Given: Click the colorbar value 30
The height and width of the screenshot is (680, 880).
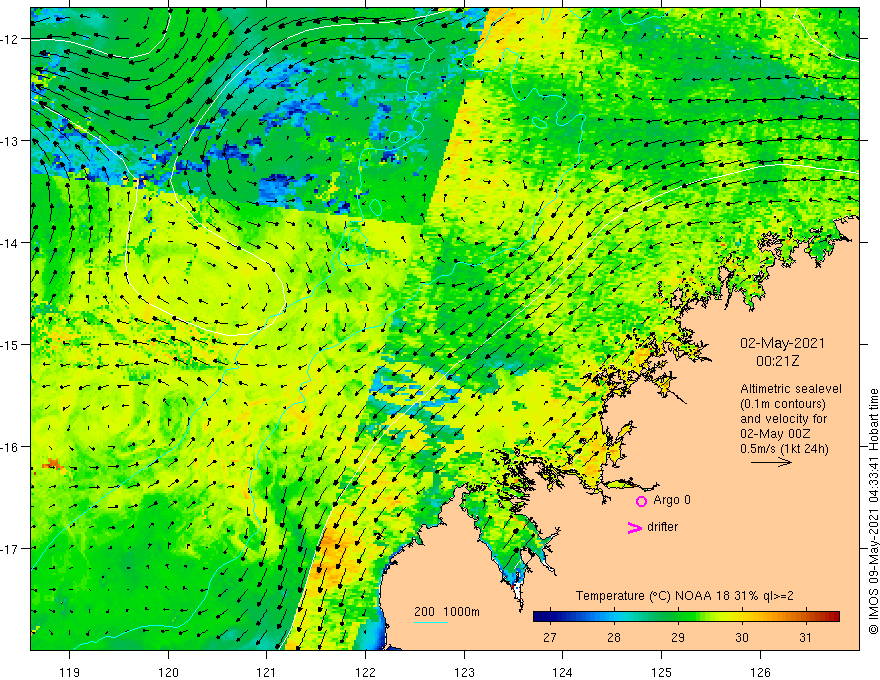Looking at the screenshot, I should (742, 637).
